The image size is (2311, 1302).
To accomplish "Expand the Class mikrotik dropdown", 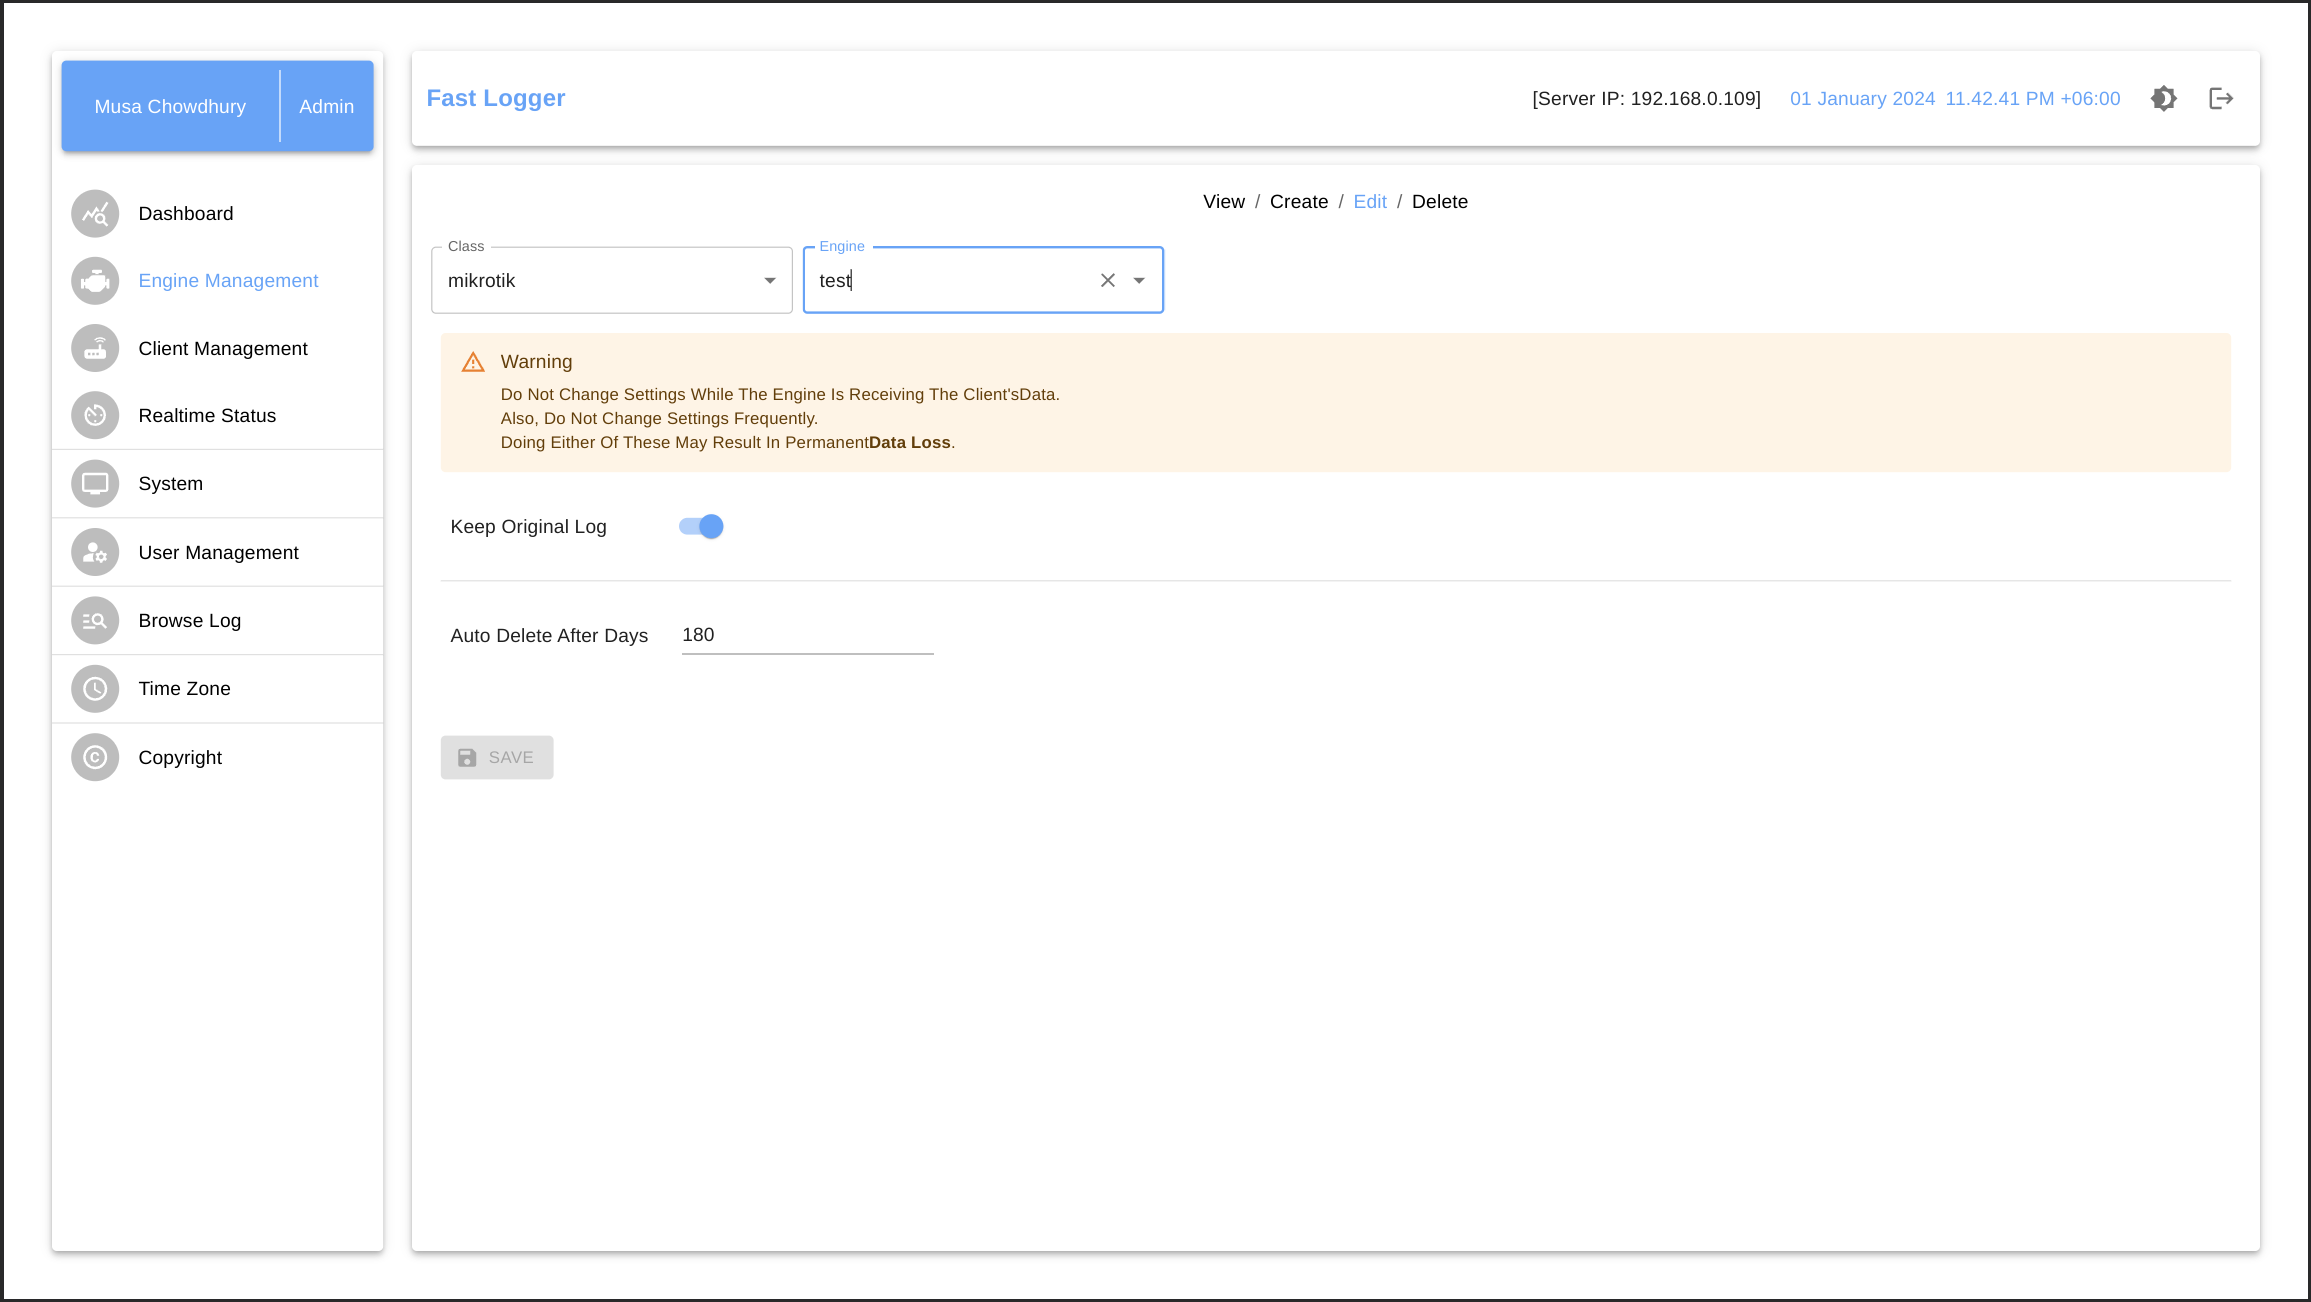I will click(769, 281).
